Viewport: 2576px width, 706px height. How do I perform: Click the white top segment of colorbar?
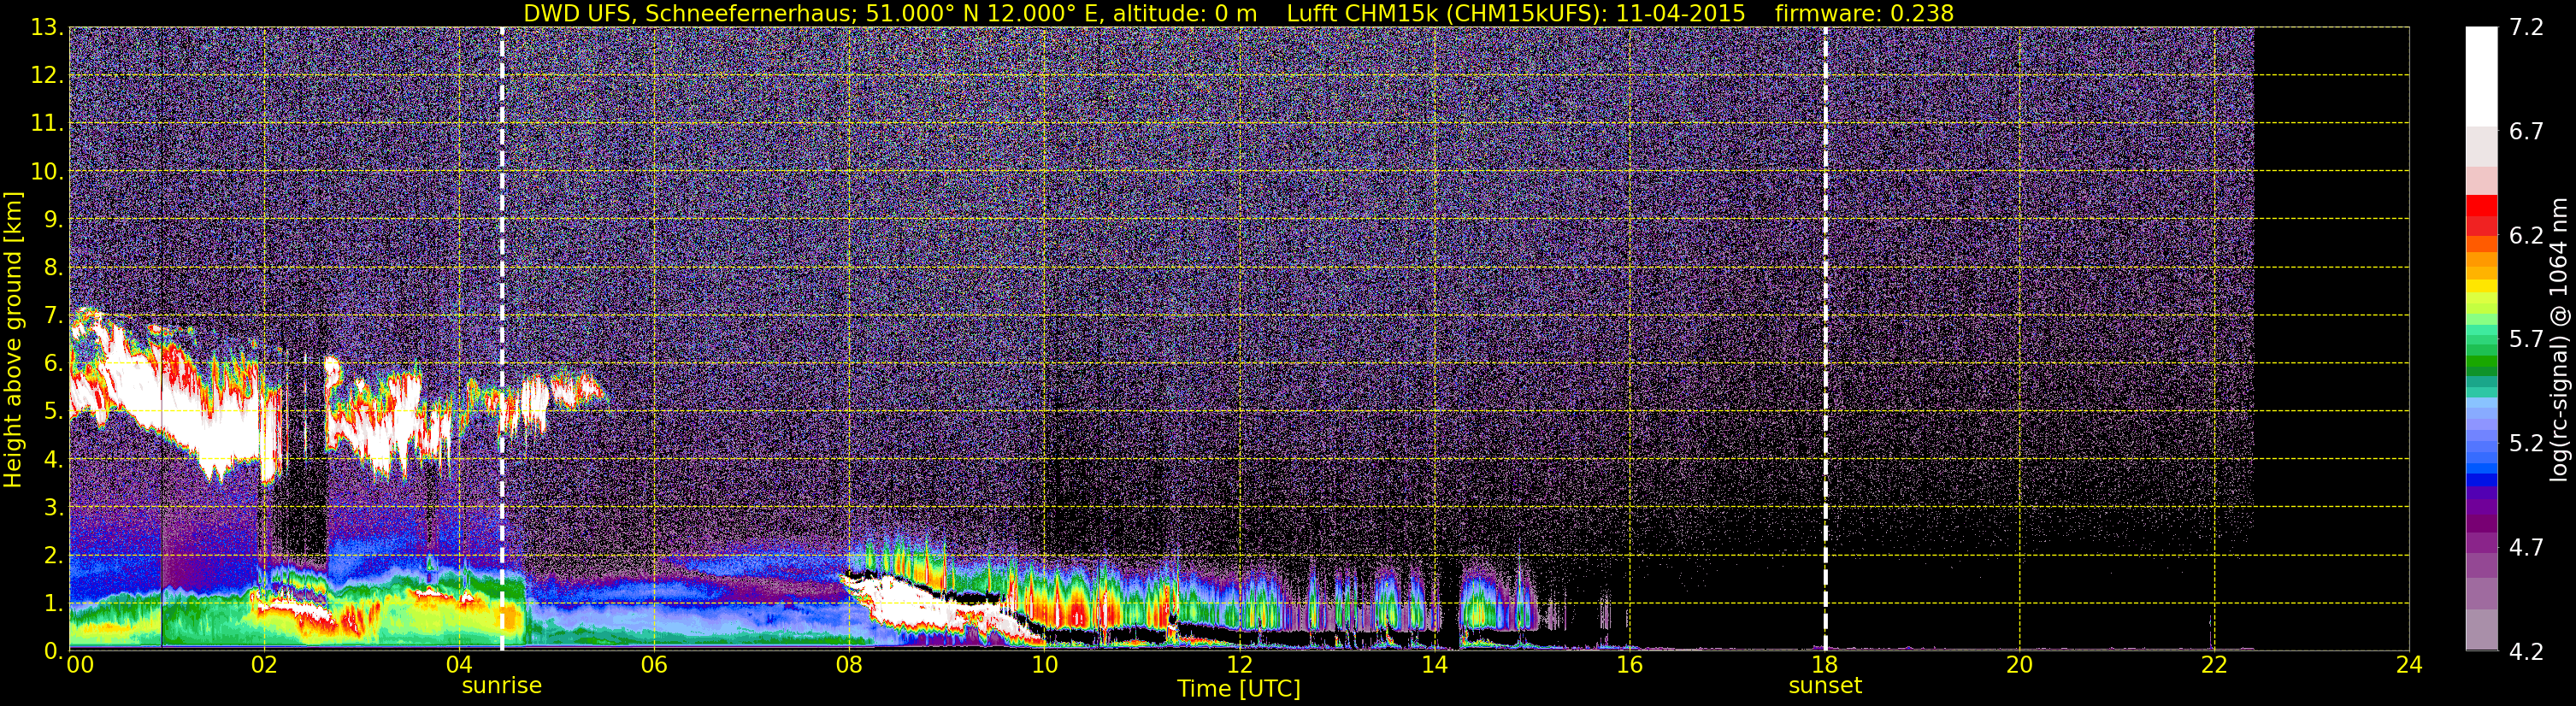(x=2481, y=76)
